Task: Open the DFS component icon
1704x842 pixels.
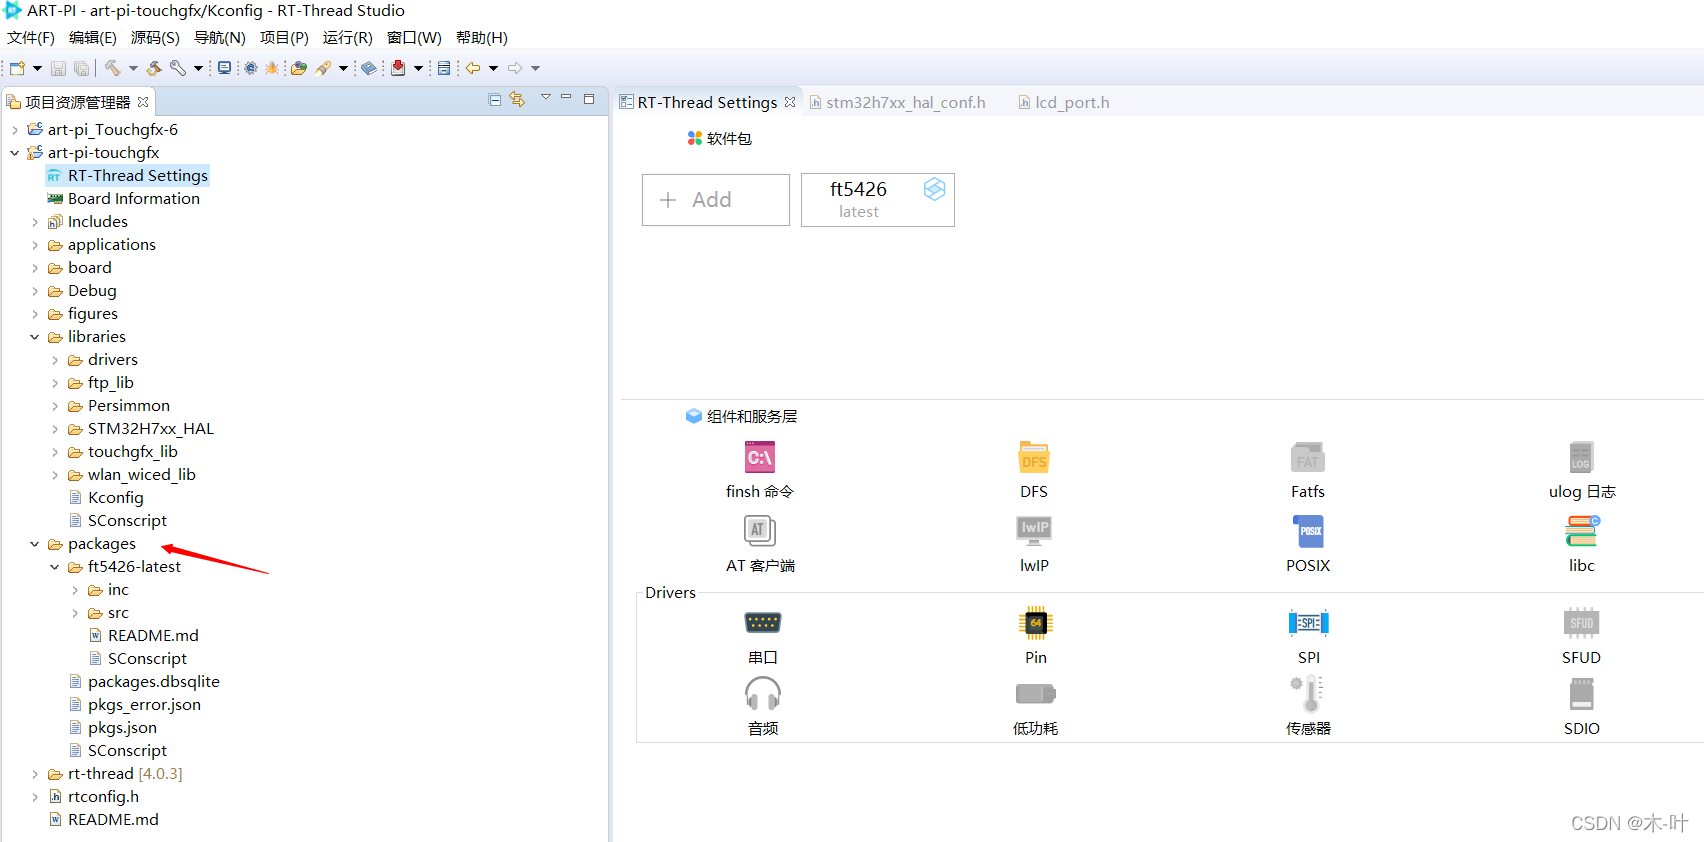Action: [1034, 458]
